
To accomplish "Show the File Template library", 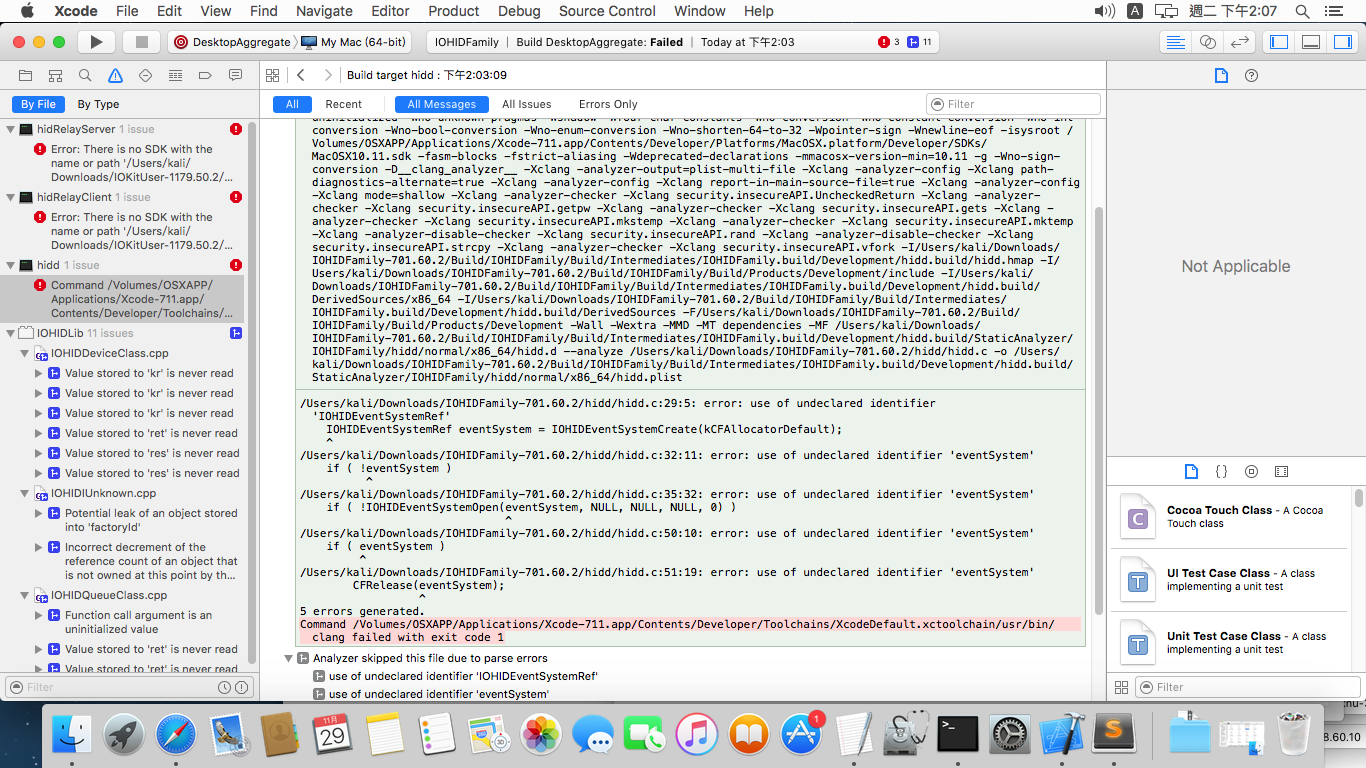I will point(1191,471).
